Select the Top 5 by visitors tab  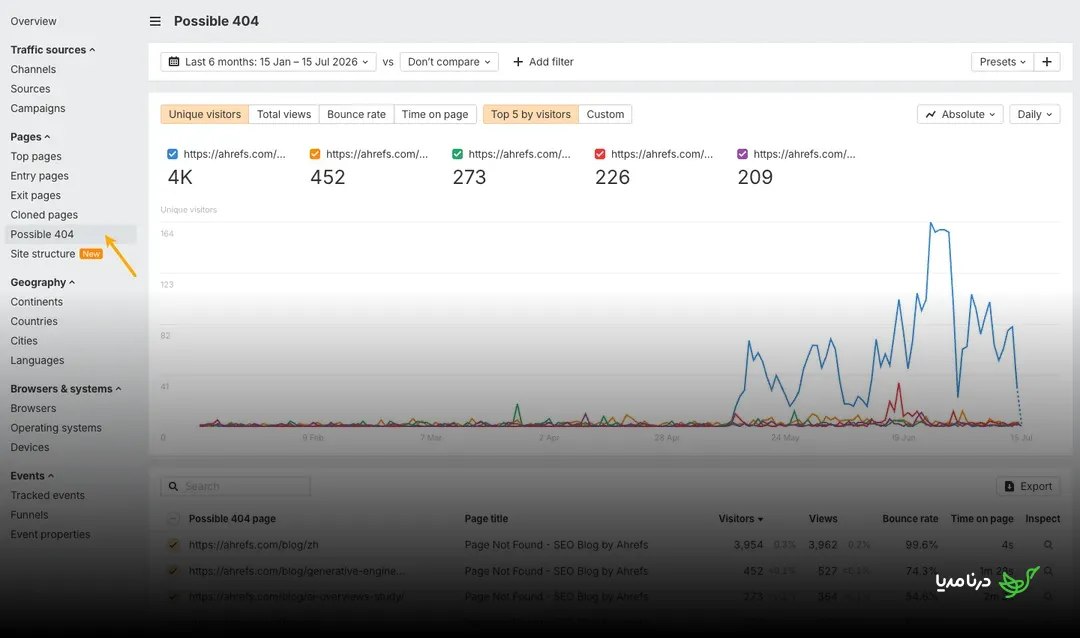[x=530, y=114]
